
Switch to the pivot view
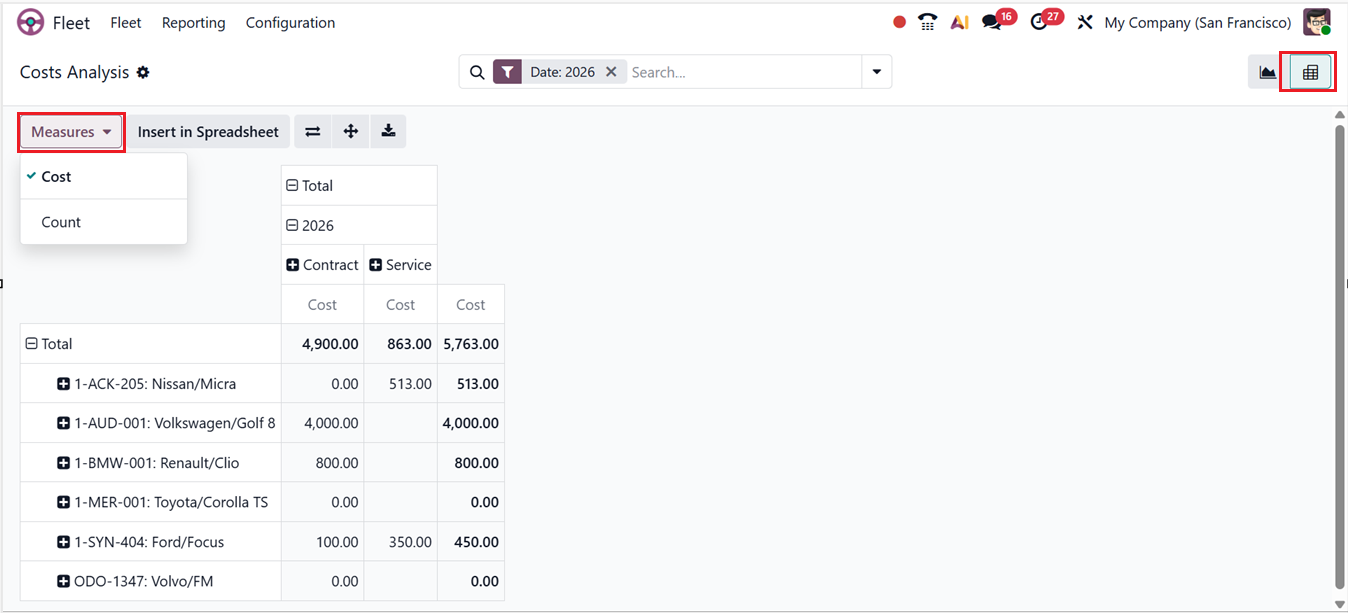click(1310, 72)
